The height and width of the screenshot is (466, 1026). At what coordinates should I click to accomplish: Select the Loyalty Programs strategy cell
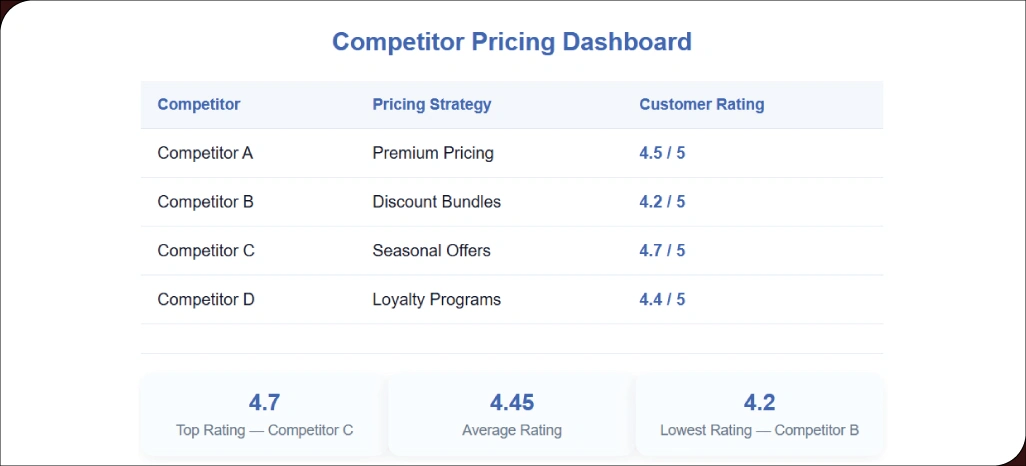pyautogui.click(x=437, y=299)
